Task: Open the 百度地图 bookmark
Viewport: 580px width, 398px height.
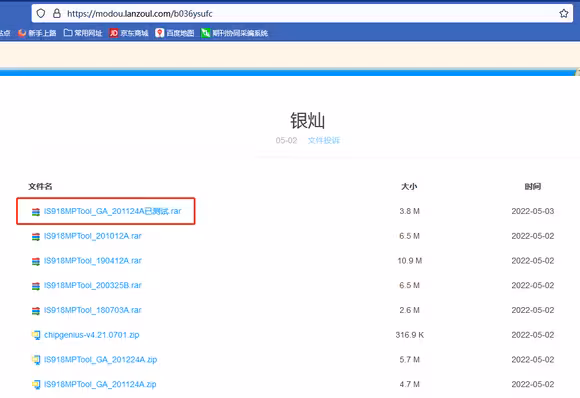Action: (x=175, y=33)
